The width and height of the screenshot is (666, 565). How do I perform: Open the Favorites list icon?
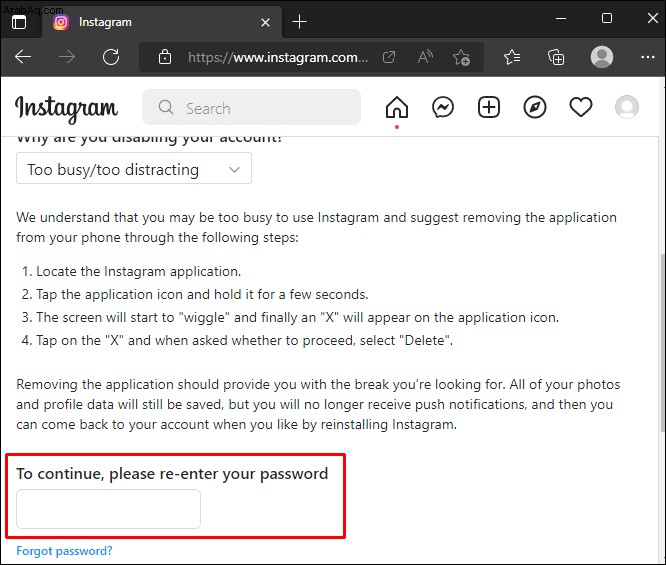point(512,57)
